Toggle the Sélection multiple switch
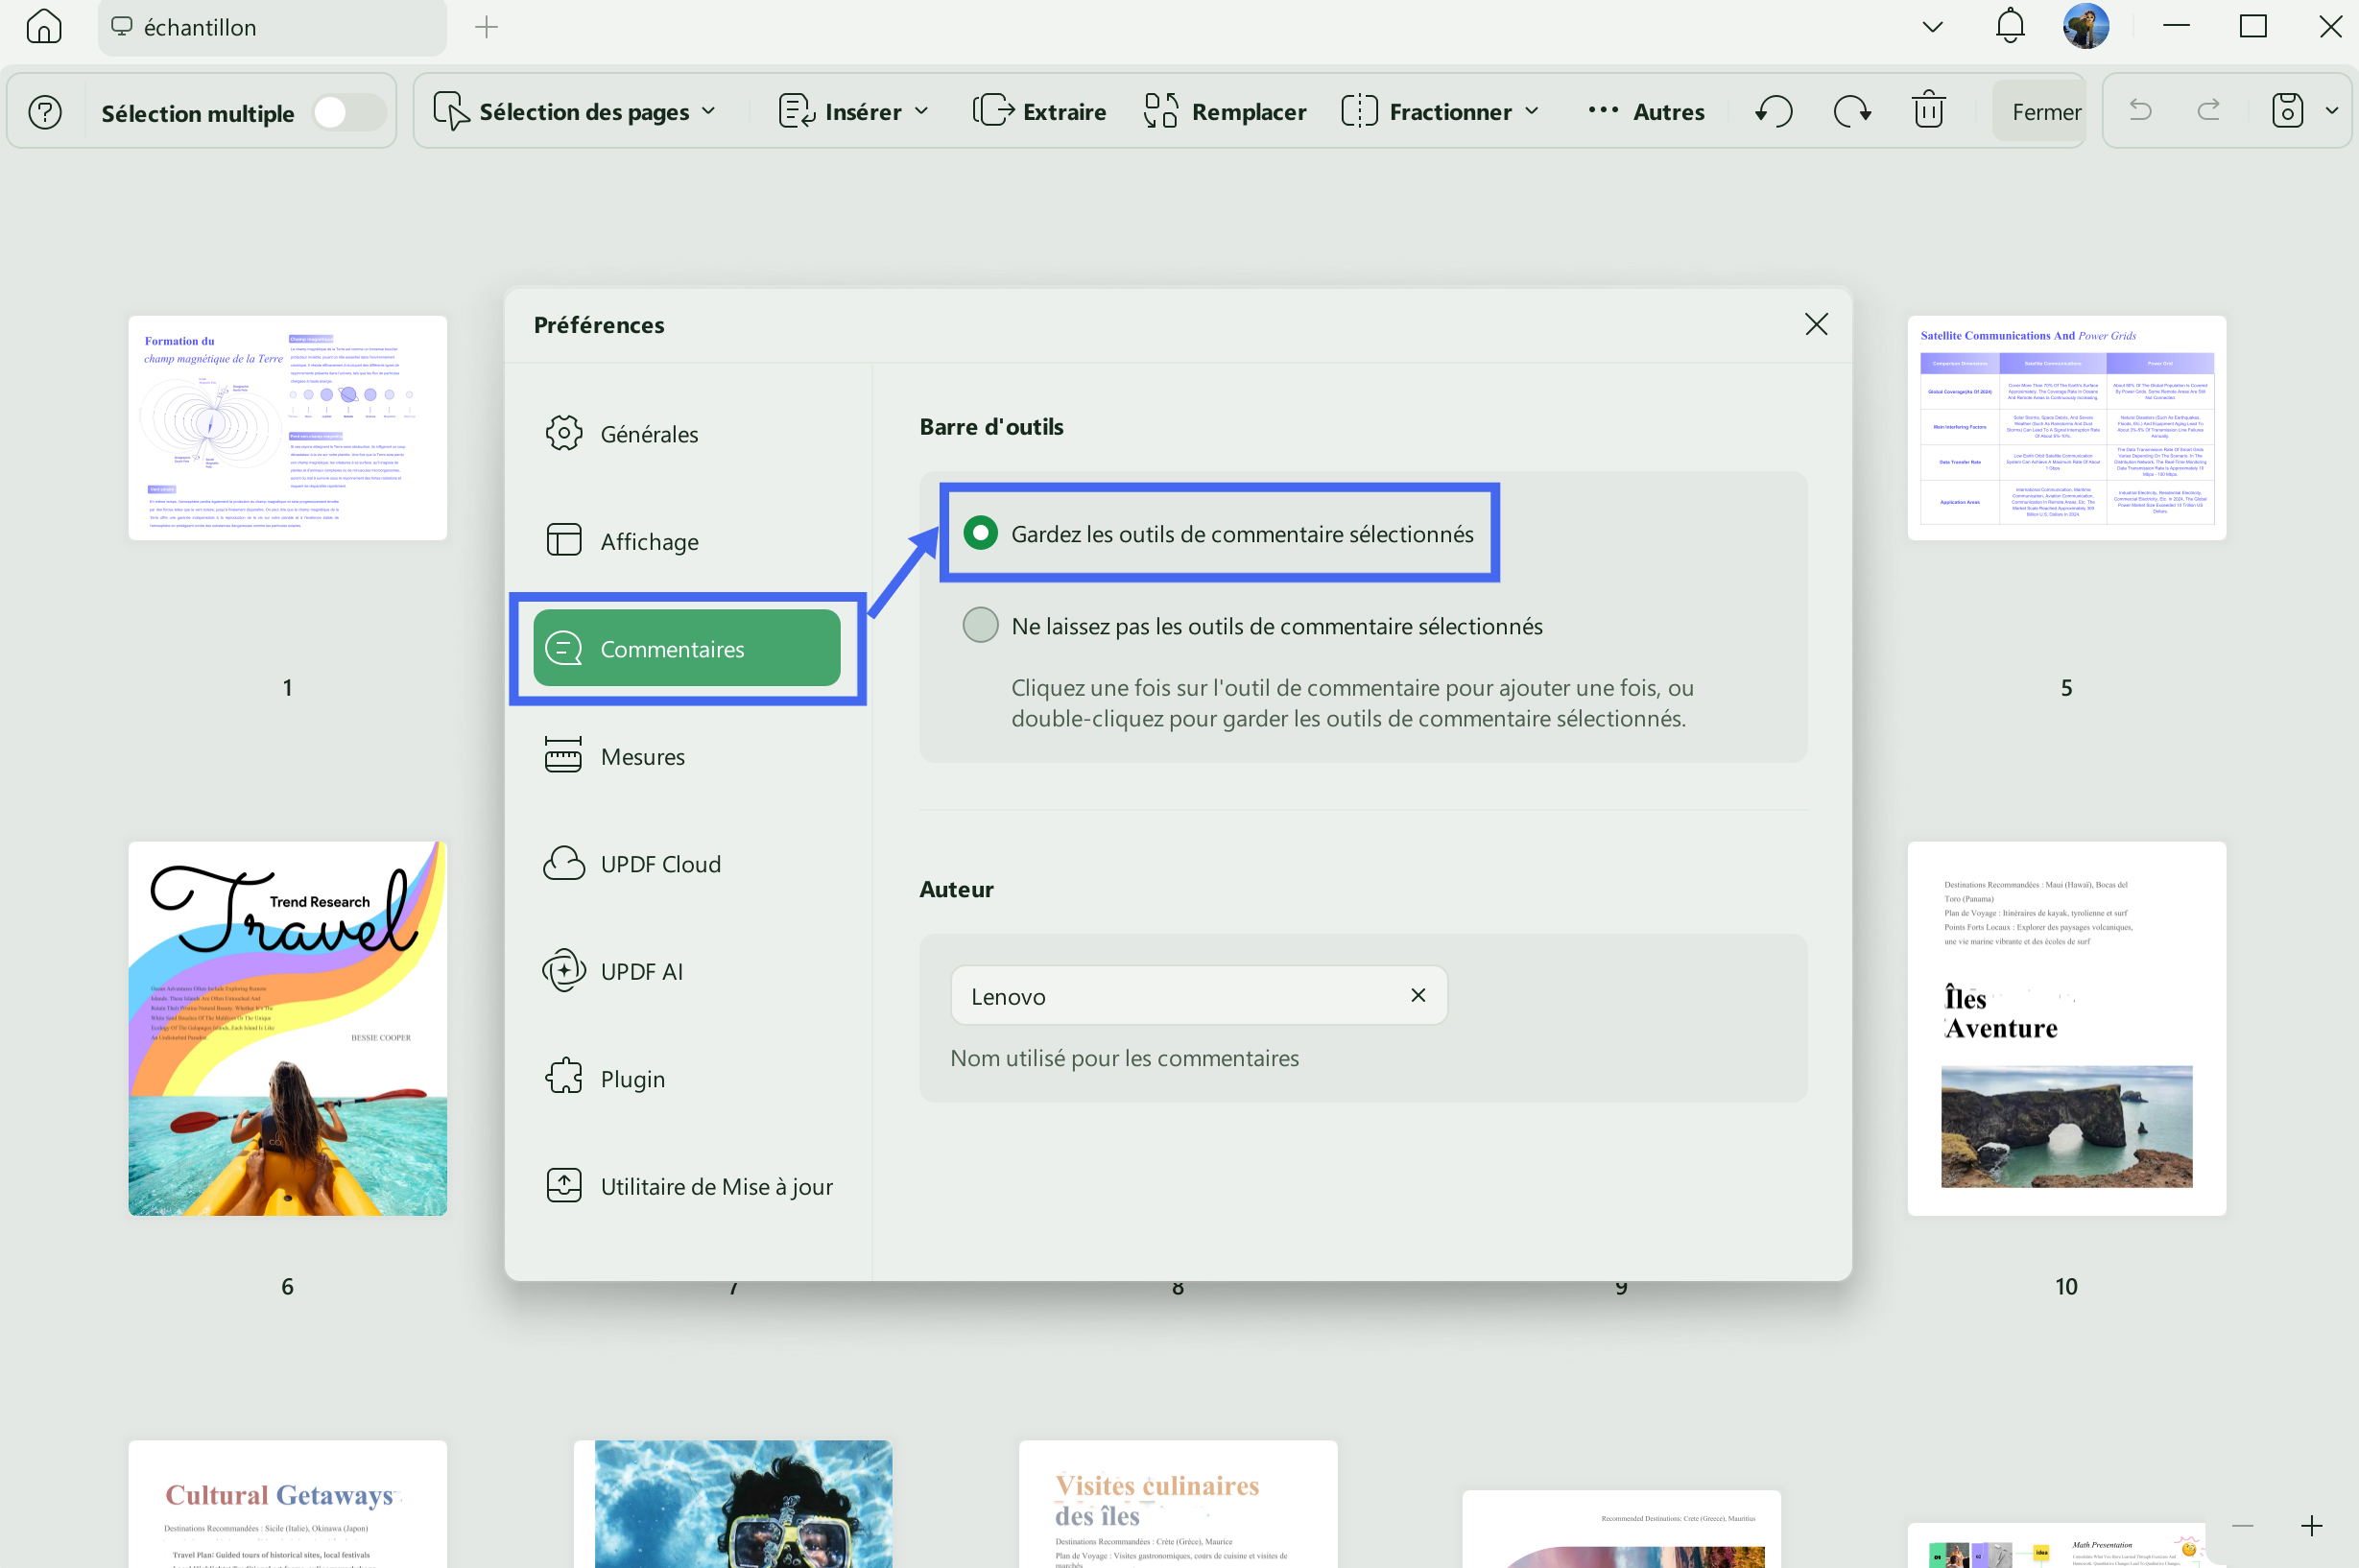The image size is (2359, 1568). pos(348,112)
